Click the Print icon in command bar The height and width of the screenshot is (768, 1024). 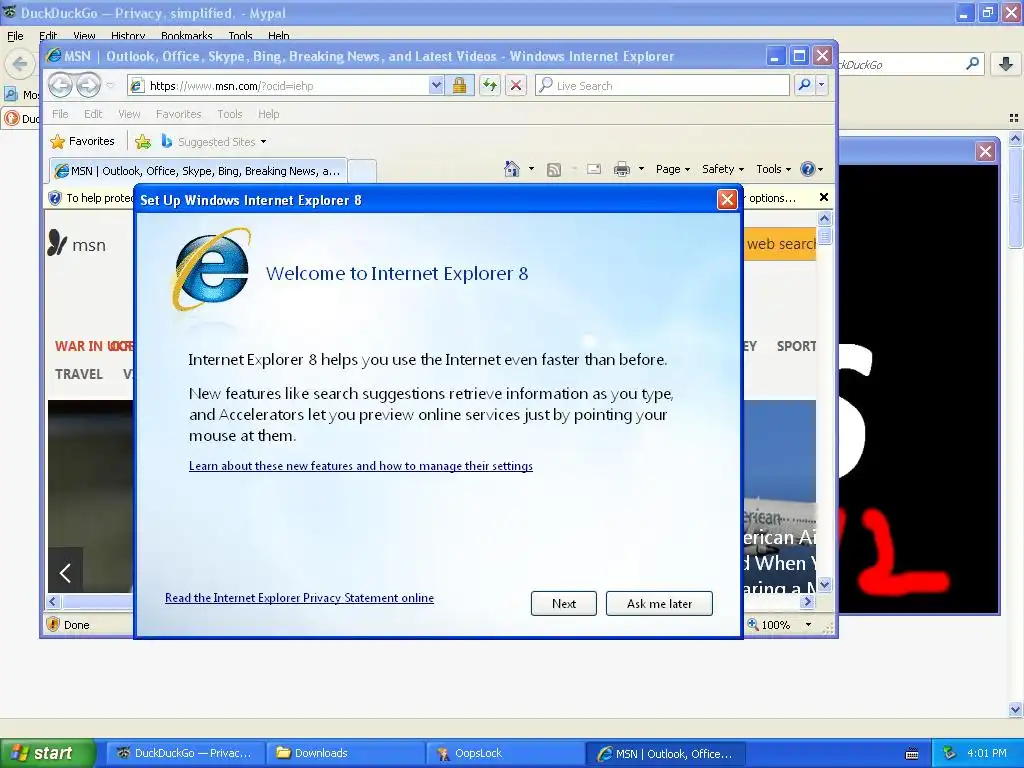pos(622,170)
